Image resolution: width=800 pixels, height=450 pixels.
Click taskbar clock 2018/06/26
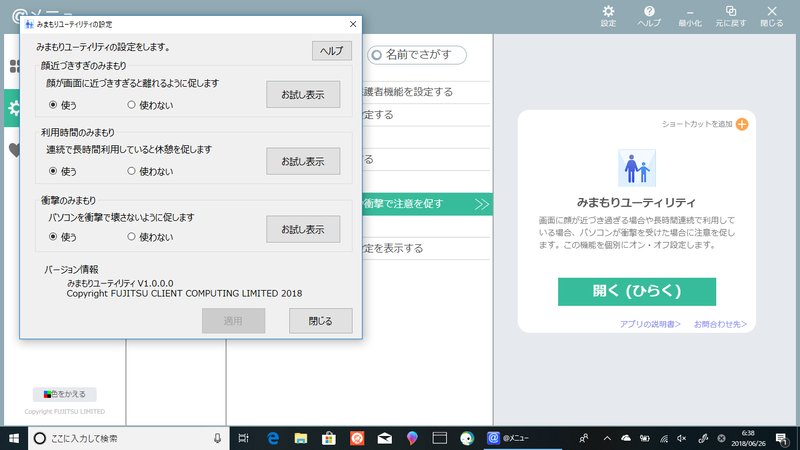pyautogui.click(x=748, y=438)
